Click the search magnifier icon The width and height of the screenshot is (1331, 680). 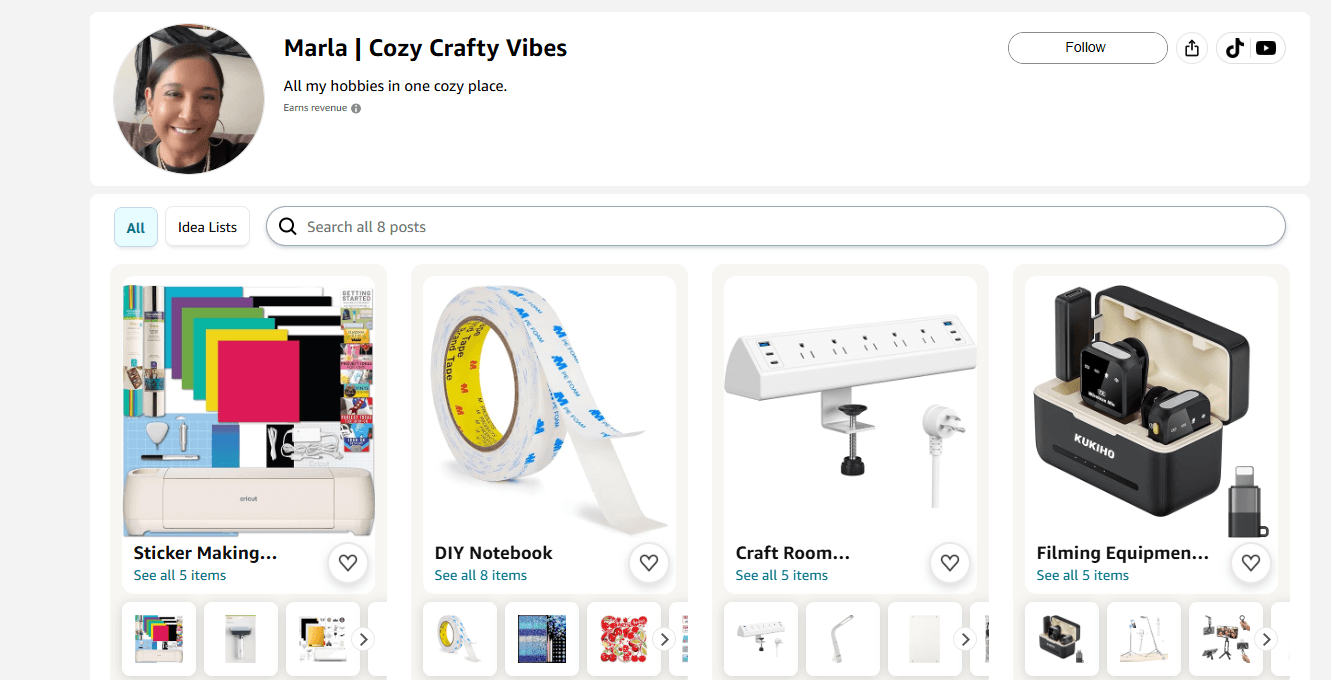pos(288,226)
